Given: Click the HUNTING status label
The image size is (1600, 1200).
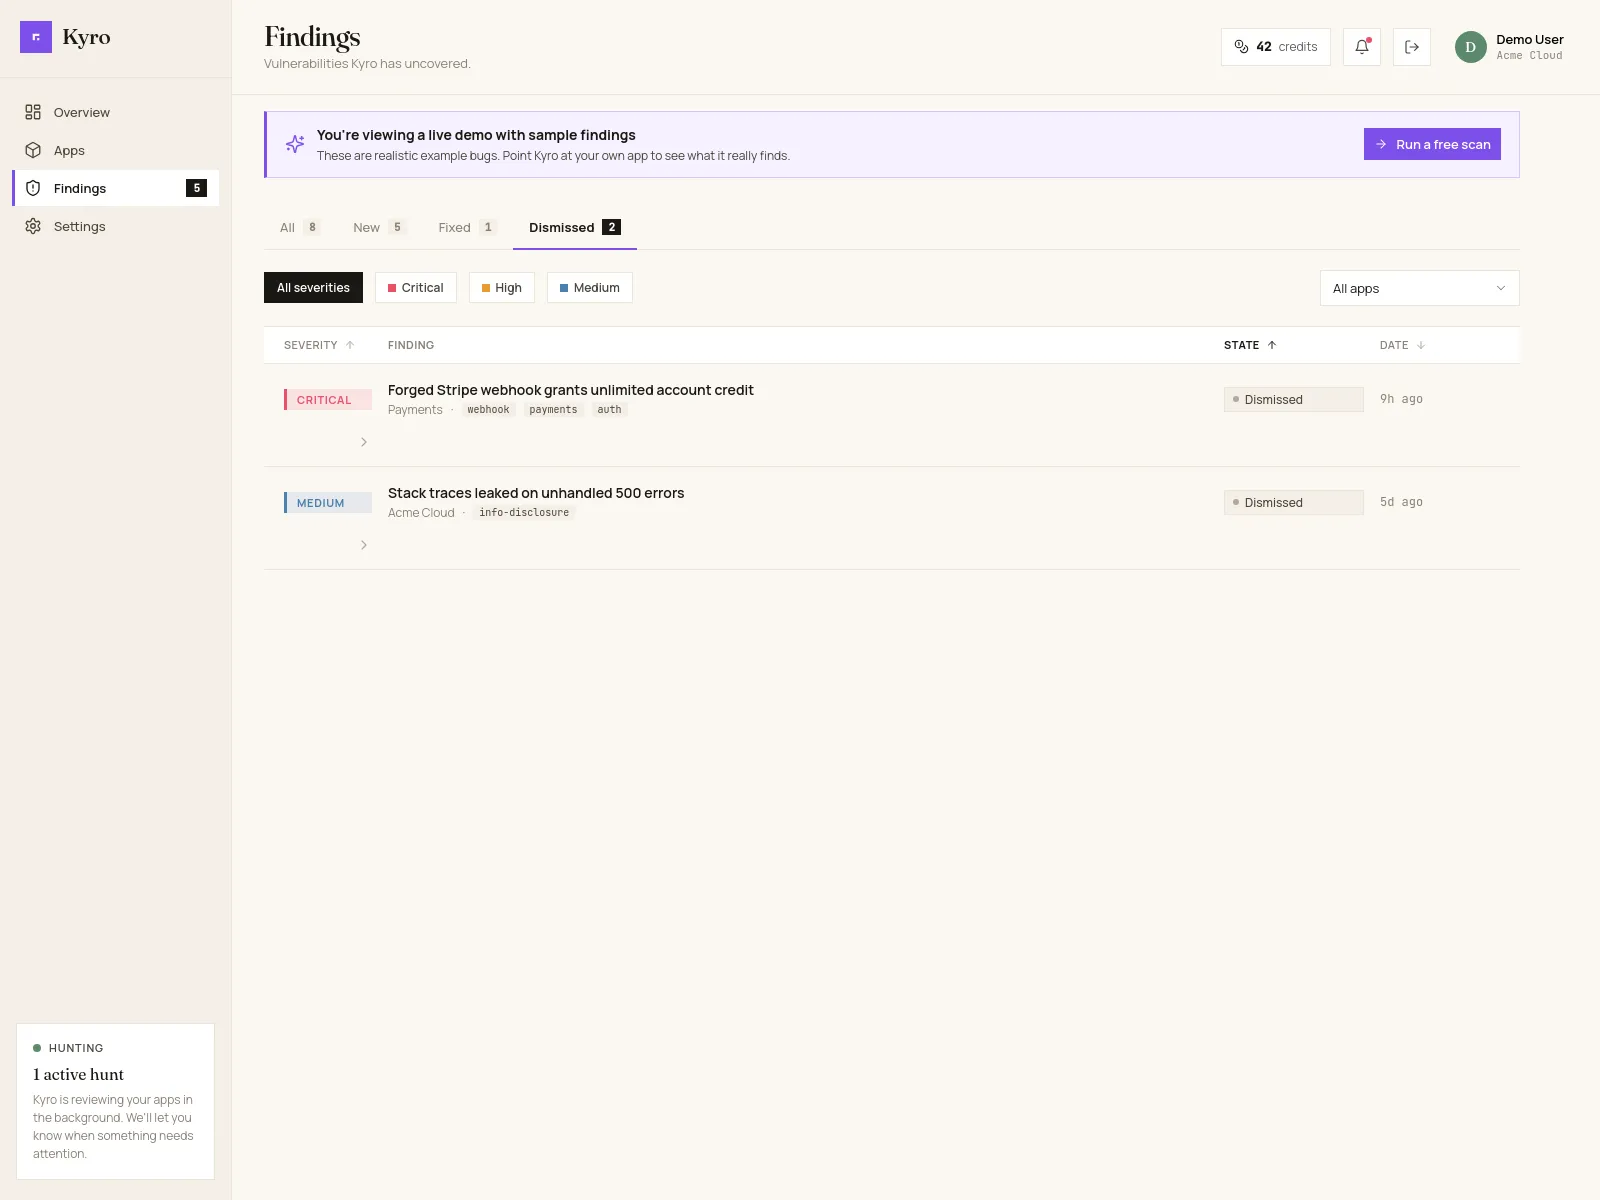Looking at the screenshot, I should (x=76, y=1048).
